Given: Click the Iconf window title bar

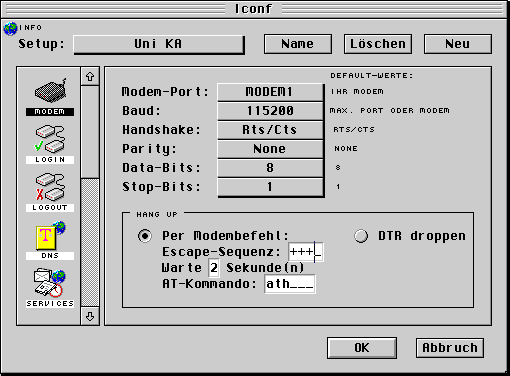Looking at the screenshot, I should 253,9.
